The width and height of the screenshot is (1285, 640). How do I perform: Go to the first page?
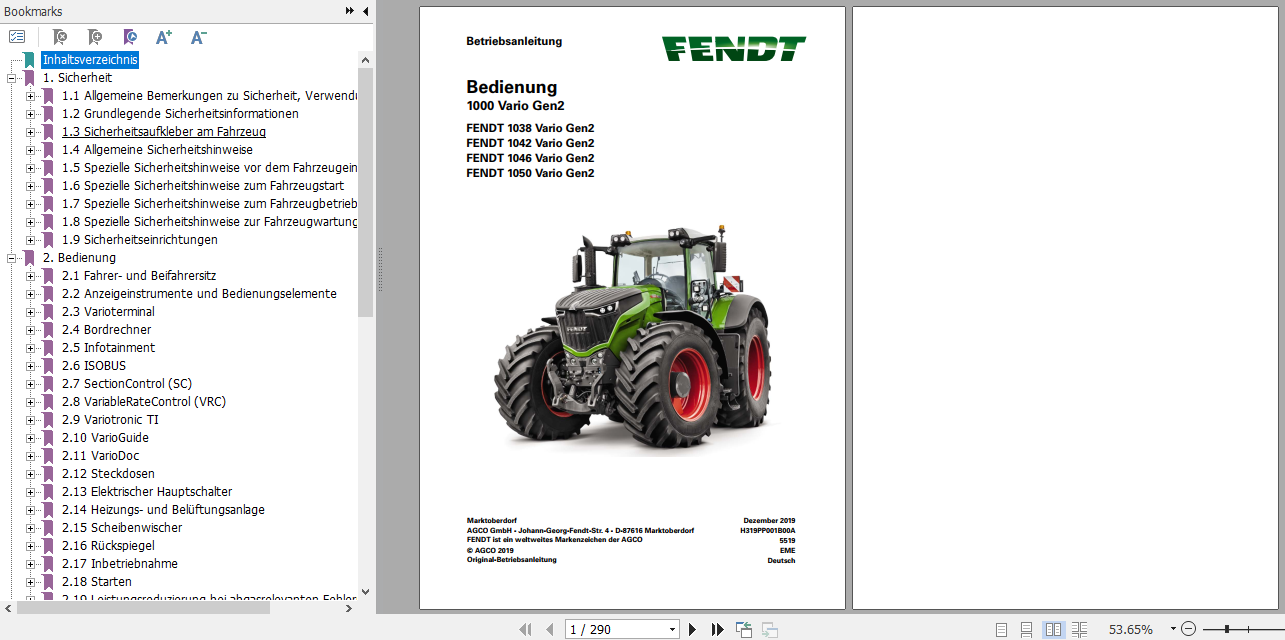[525, 629]
